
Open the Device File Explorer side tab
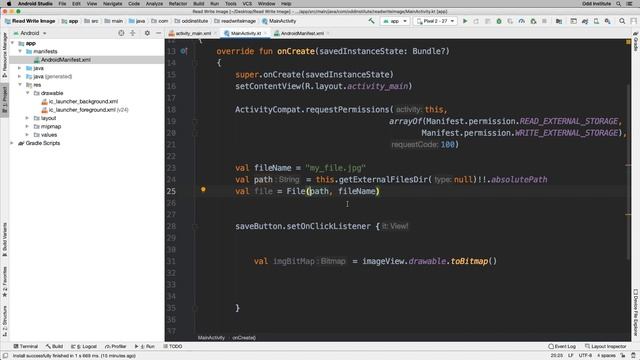(x=636, y=313)
